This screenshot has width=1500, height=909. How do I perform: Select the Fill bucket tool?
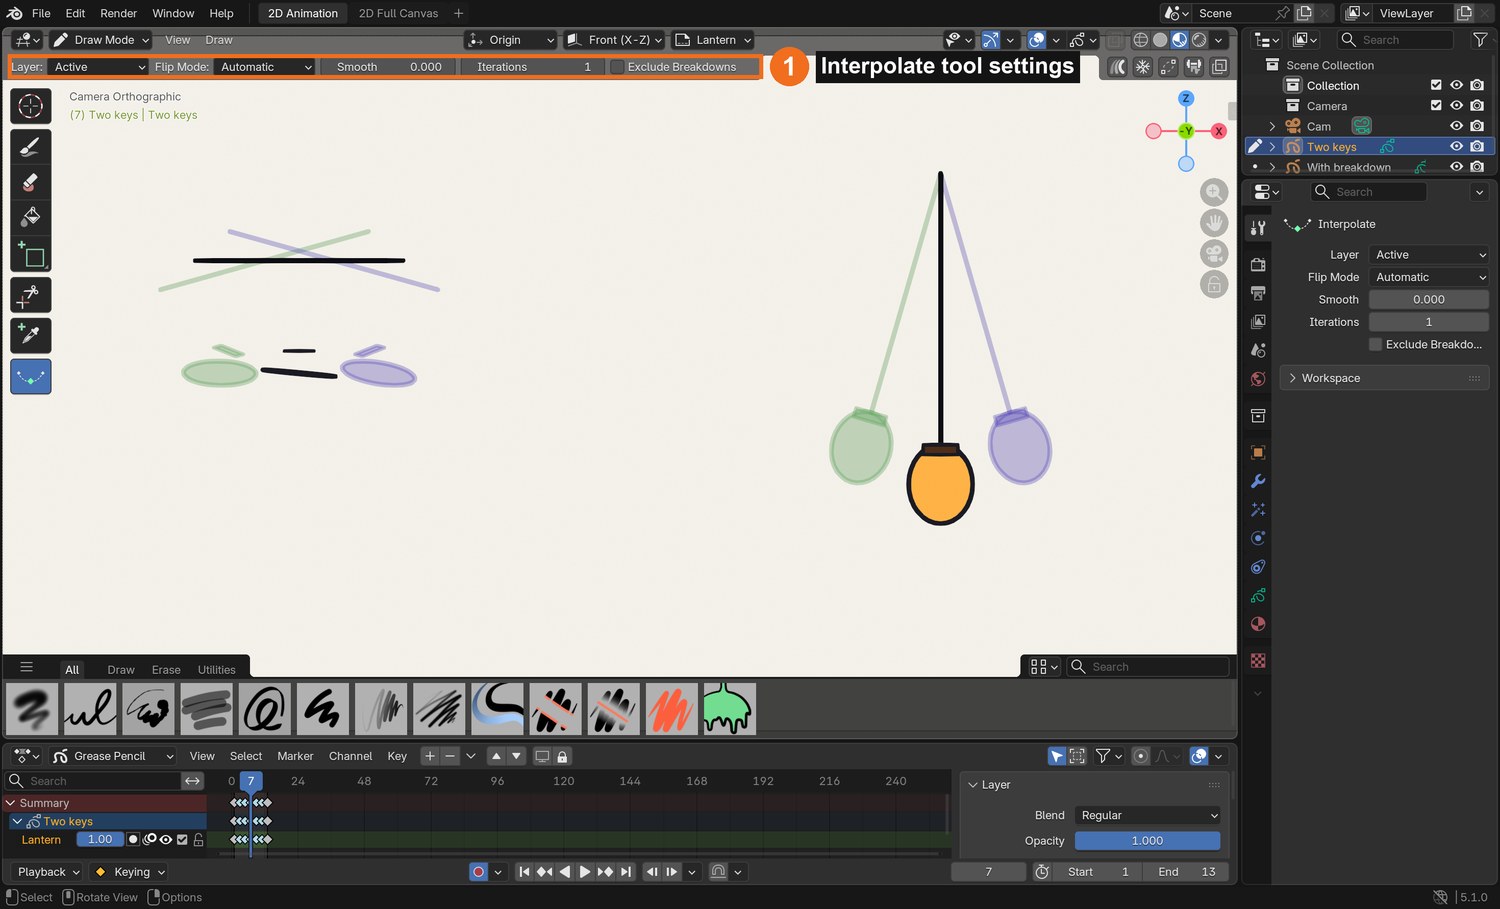(30, 217)
